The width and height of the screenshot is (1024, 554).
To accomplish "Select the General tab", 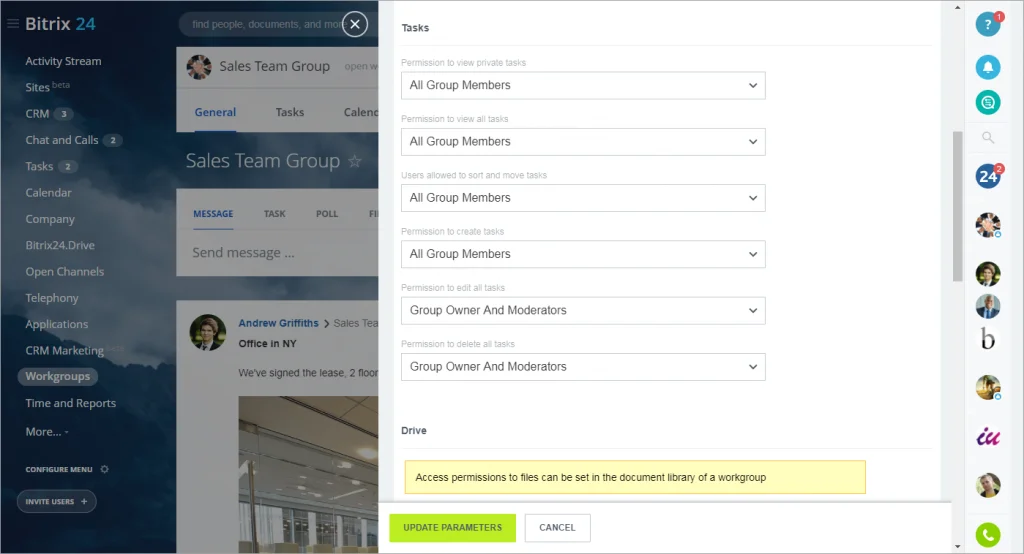I will [215, 112].
